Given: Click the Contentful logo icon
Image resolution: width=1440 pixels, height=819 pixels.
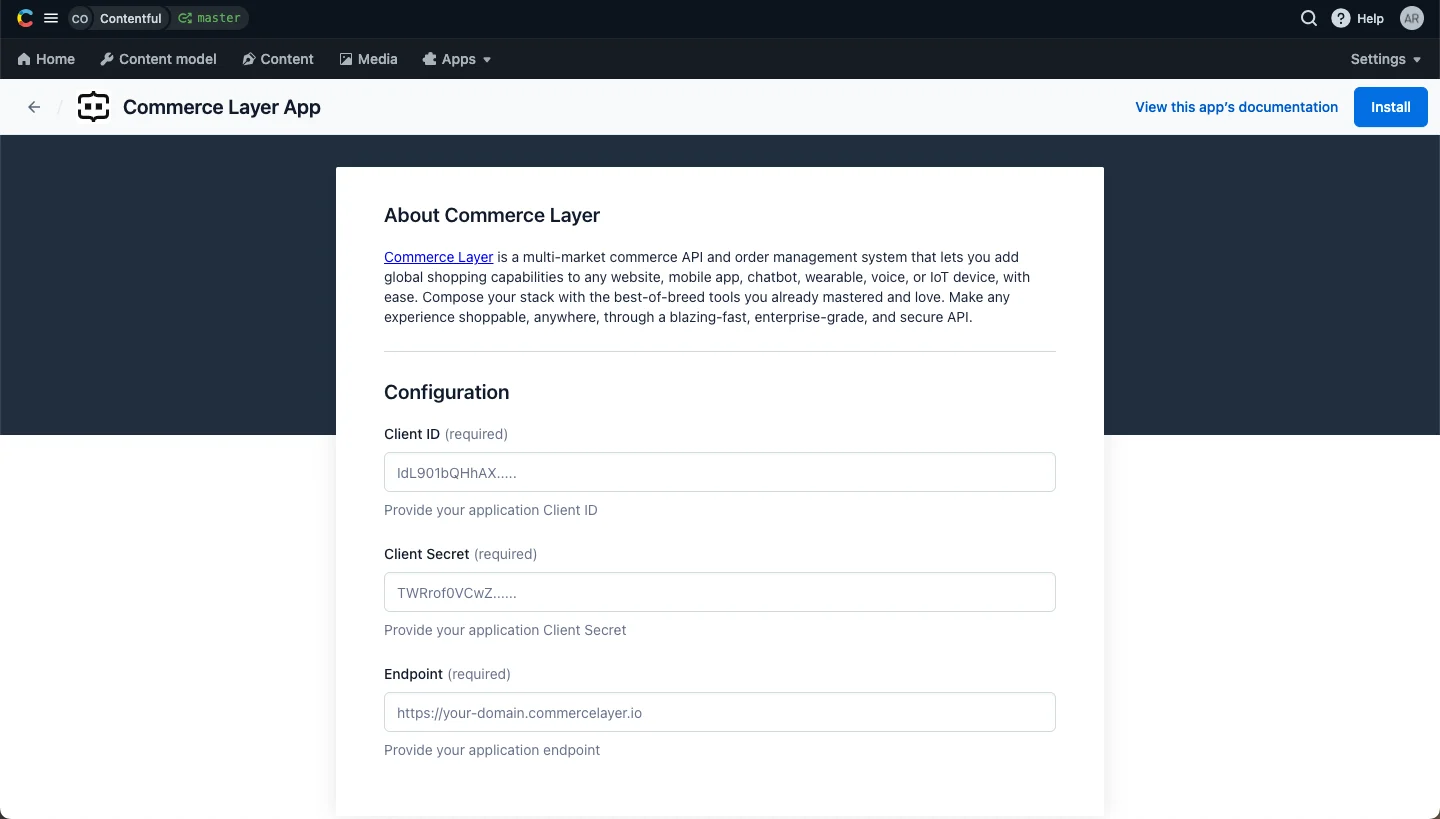Looking at the screenshot, I should (25, 18).
